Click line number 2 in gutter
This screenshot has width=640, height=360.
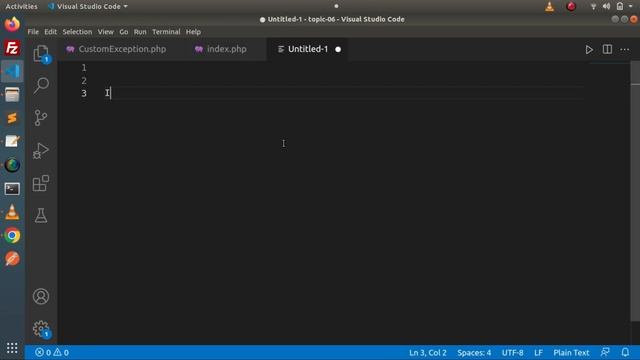[84, 80]
